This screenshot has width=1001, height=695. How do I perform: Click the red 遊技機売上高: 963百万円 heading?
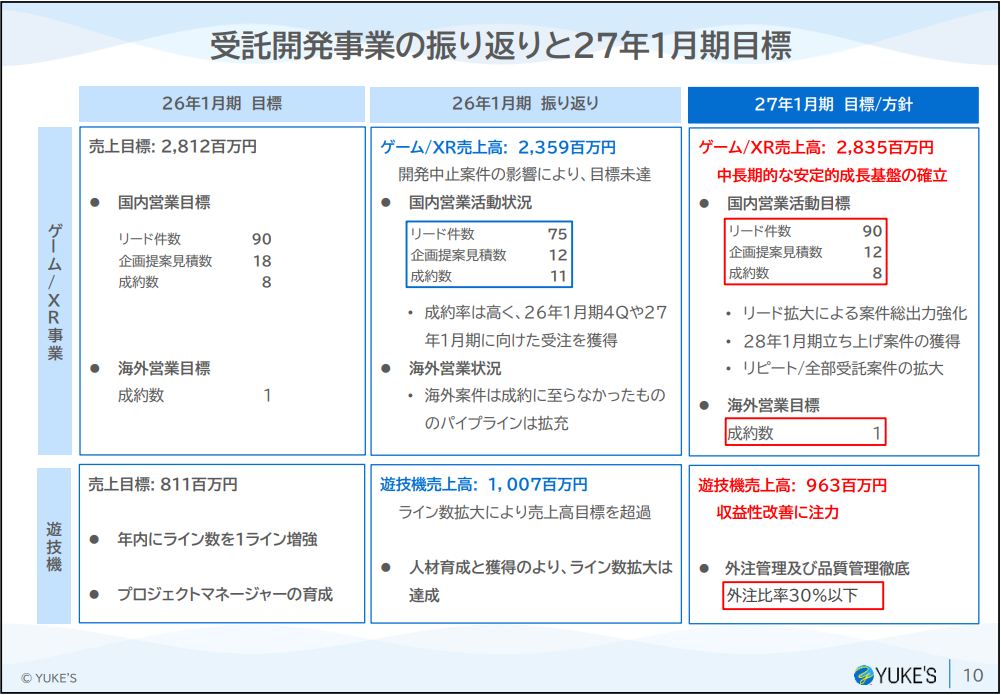tap(792, 486)
